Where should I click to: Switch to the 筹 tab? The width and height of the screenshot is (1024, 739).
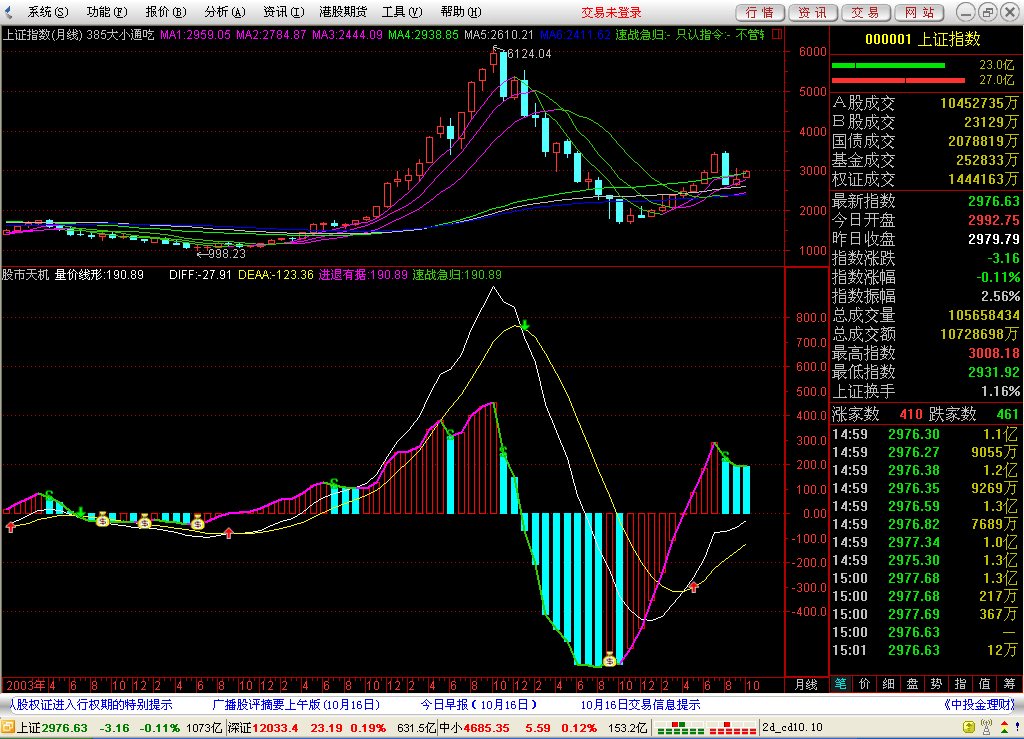click(x=1009, y=684)
